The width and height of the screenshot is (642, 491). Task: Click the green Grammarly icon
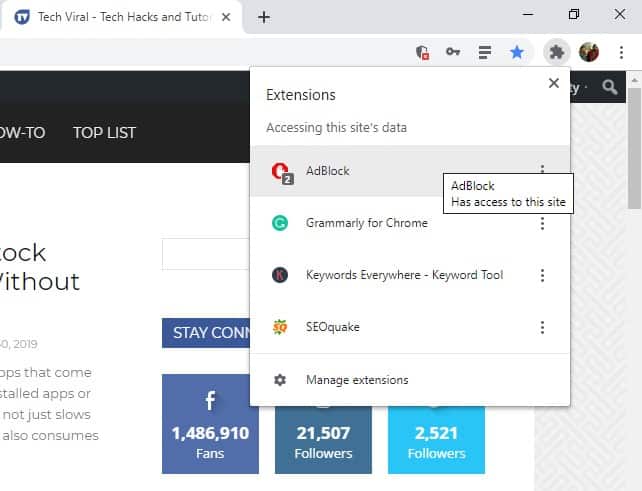click(x=280, y=223)
